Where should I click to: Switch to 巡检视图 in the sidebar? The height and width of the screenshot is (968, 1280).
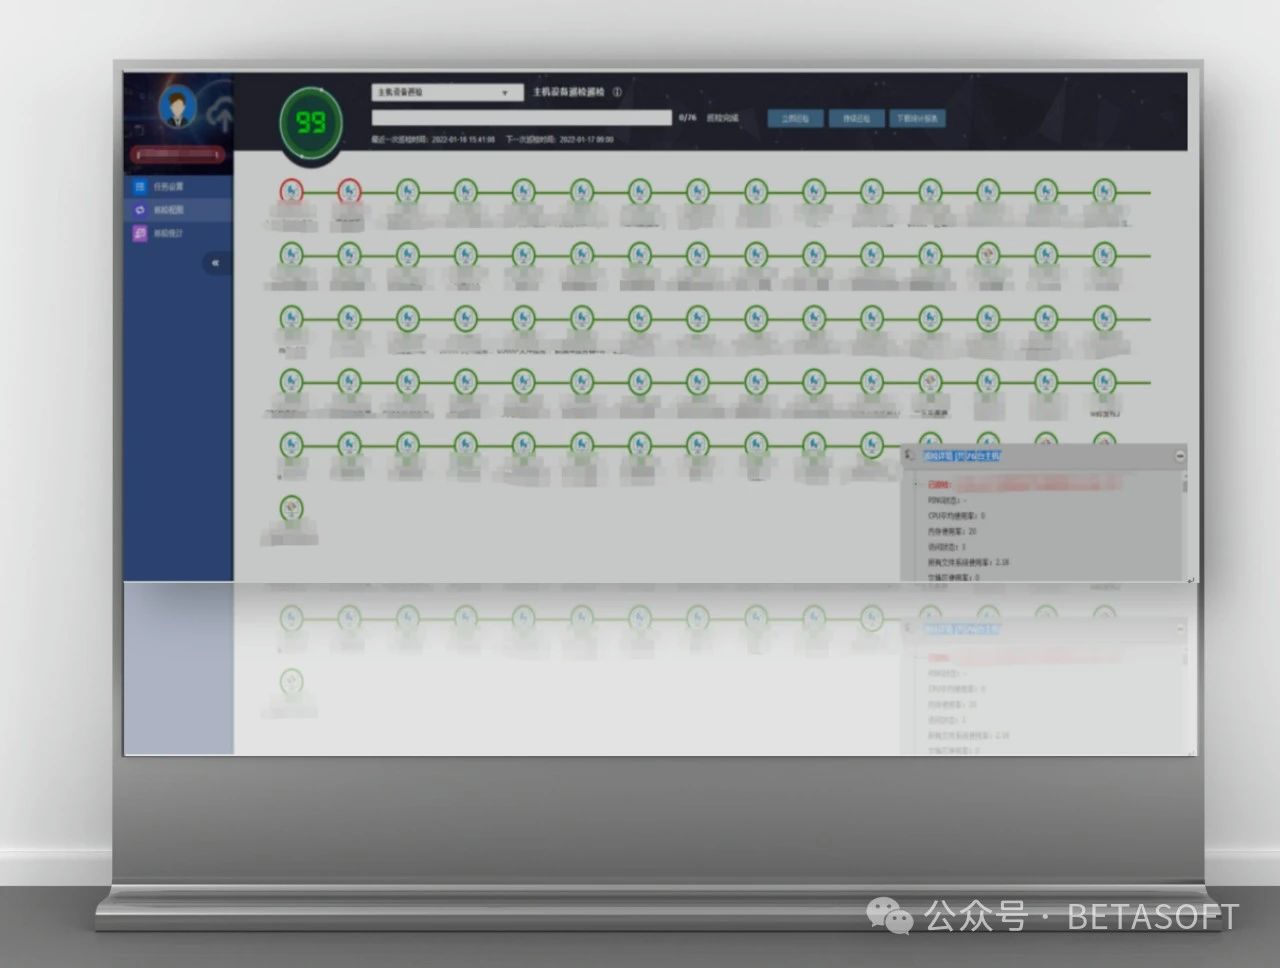coord(167,210)
